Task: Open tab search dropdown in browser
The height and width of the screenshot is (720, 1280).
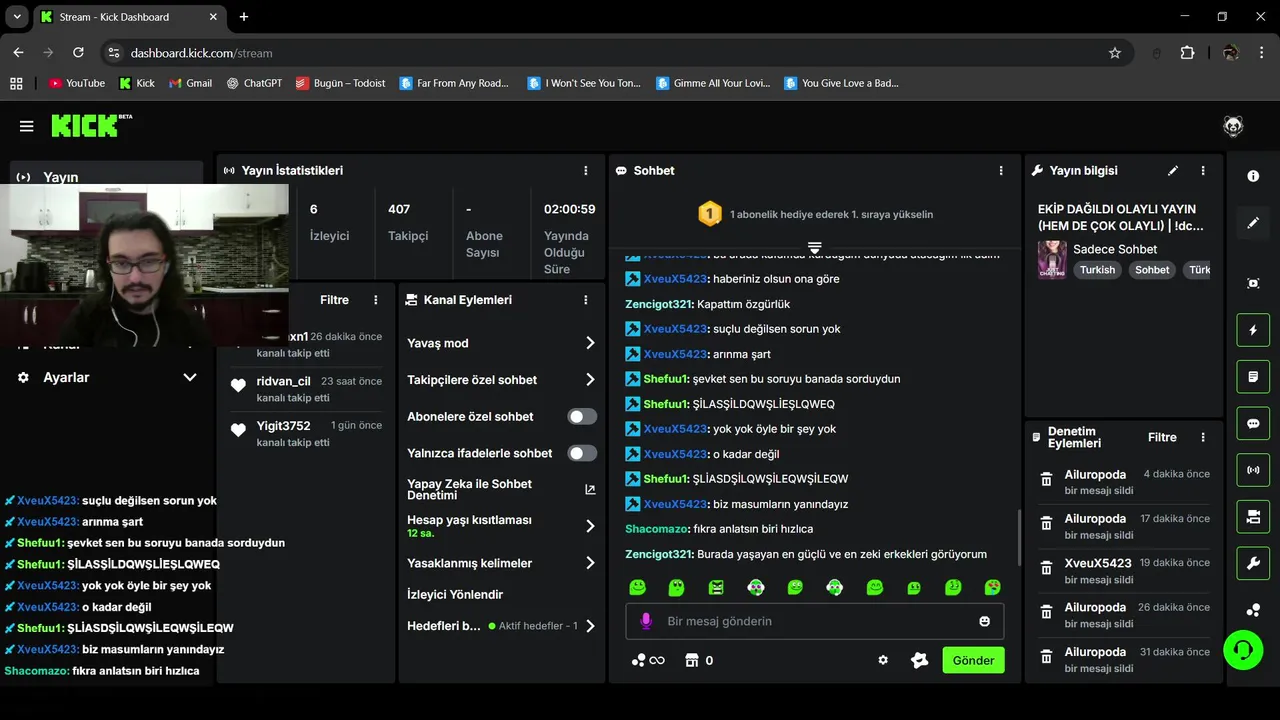Action: 17,17
